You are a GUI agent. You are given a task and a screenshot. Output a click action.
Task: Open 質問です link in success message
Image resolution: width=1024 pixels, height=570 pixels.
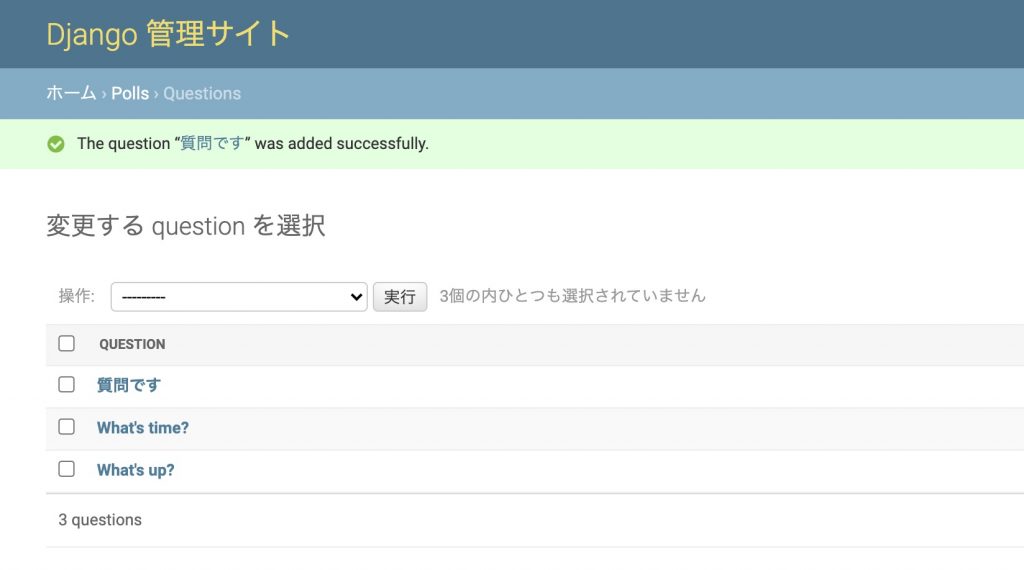coord(212,143)
